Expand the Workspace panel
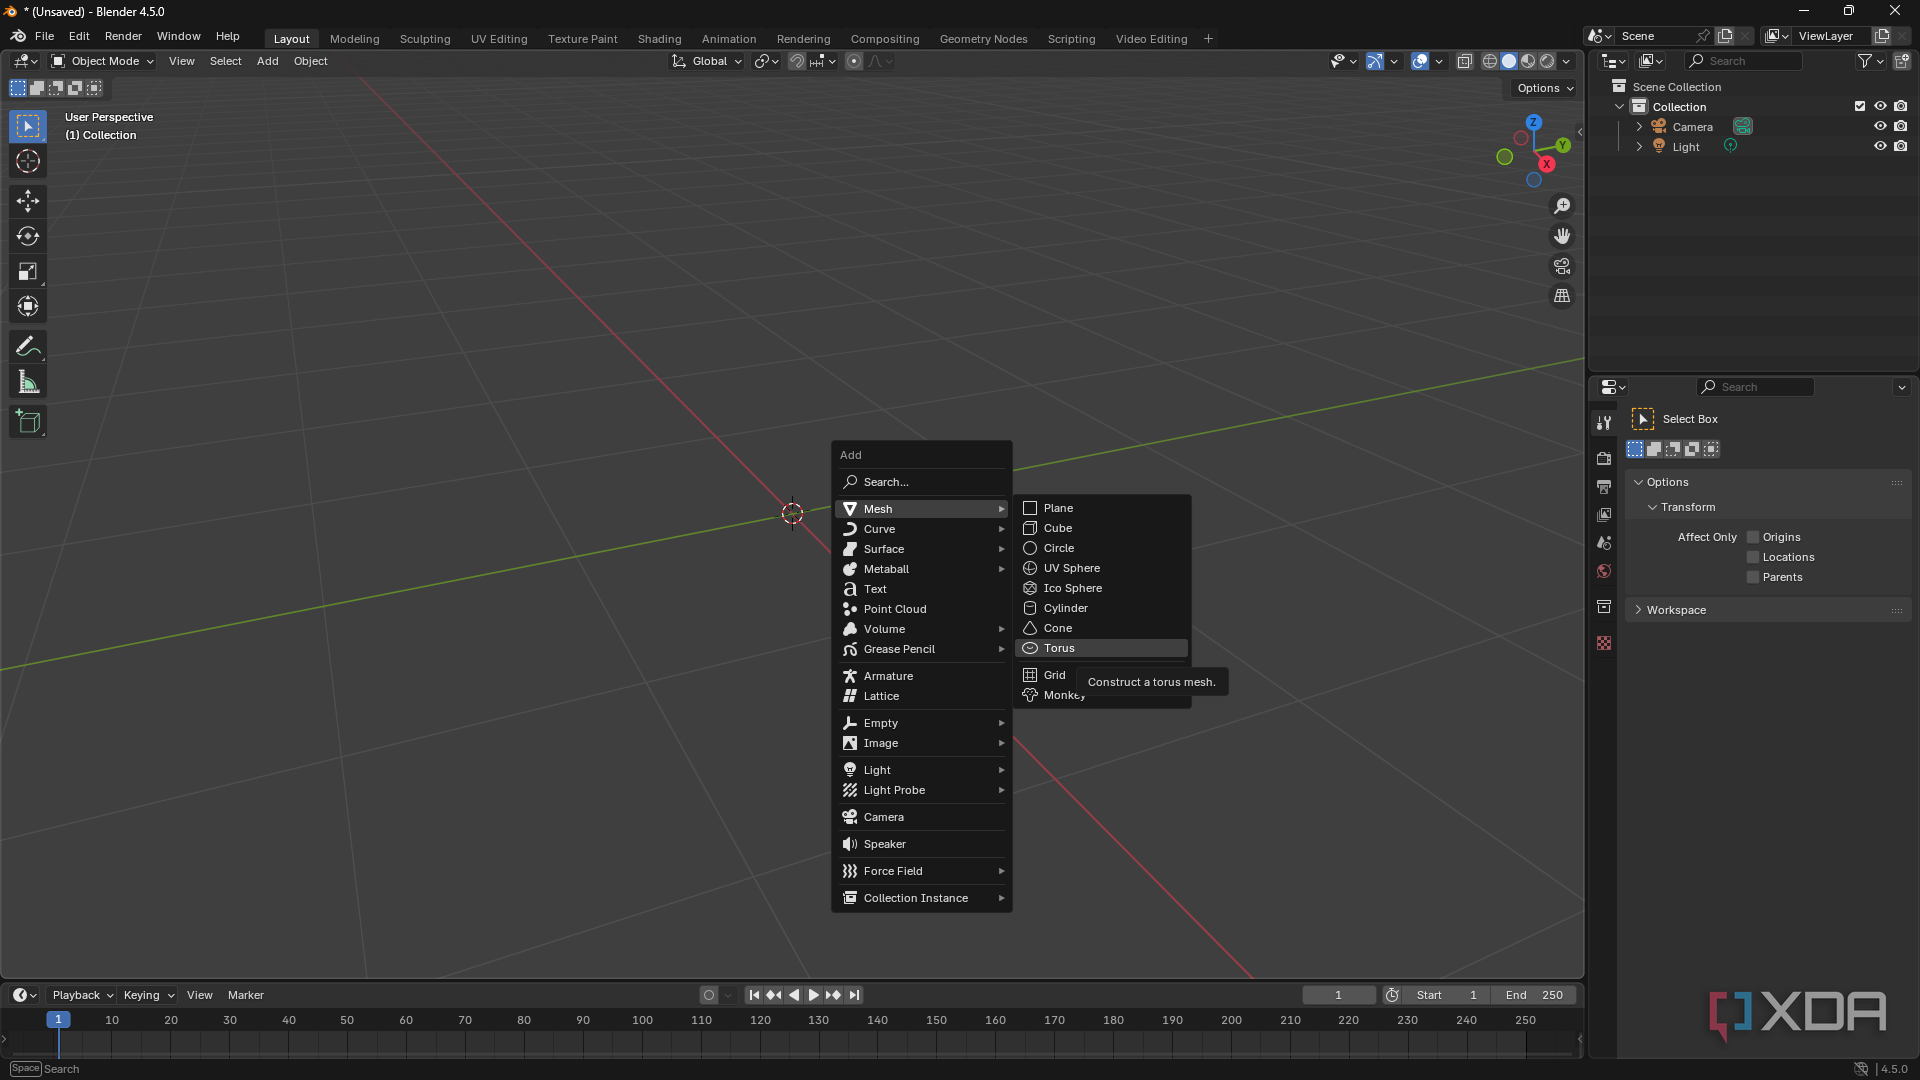This screenshot has height=1080, width=1920. coord(1768,610)
